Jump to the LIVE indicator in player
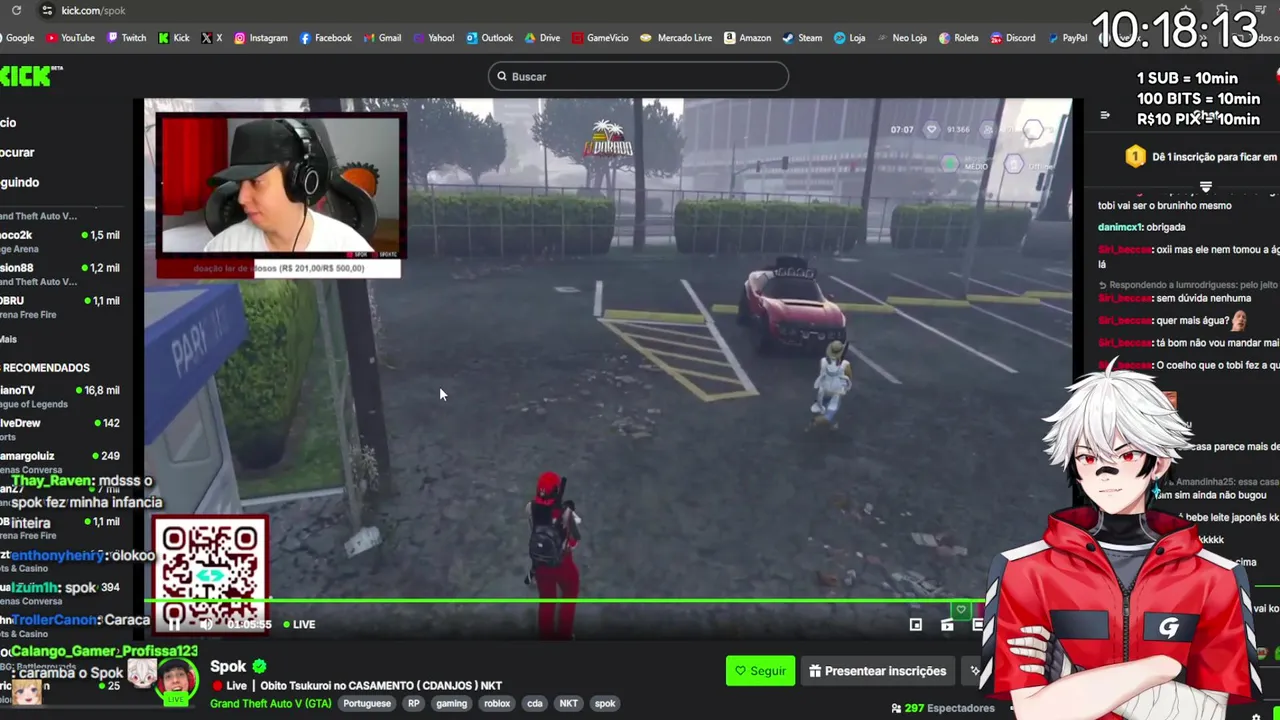 299,624
